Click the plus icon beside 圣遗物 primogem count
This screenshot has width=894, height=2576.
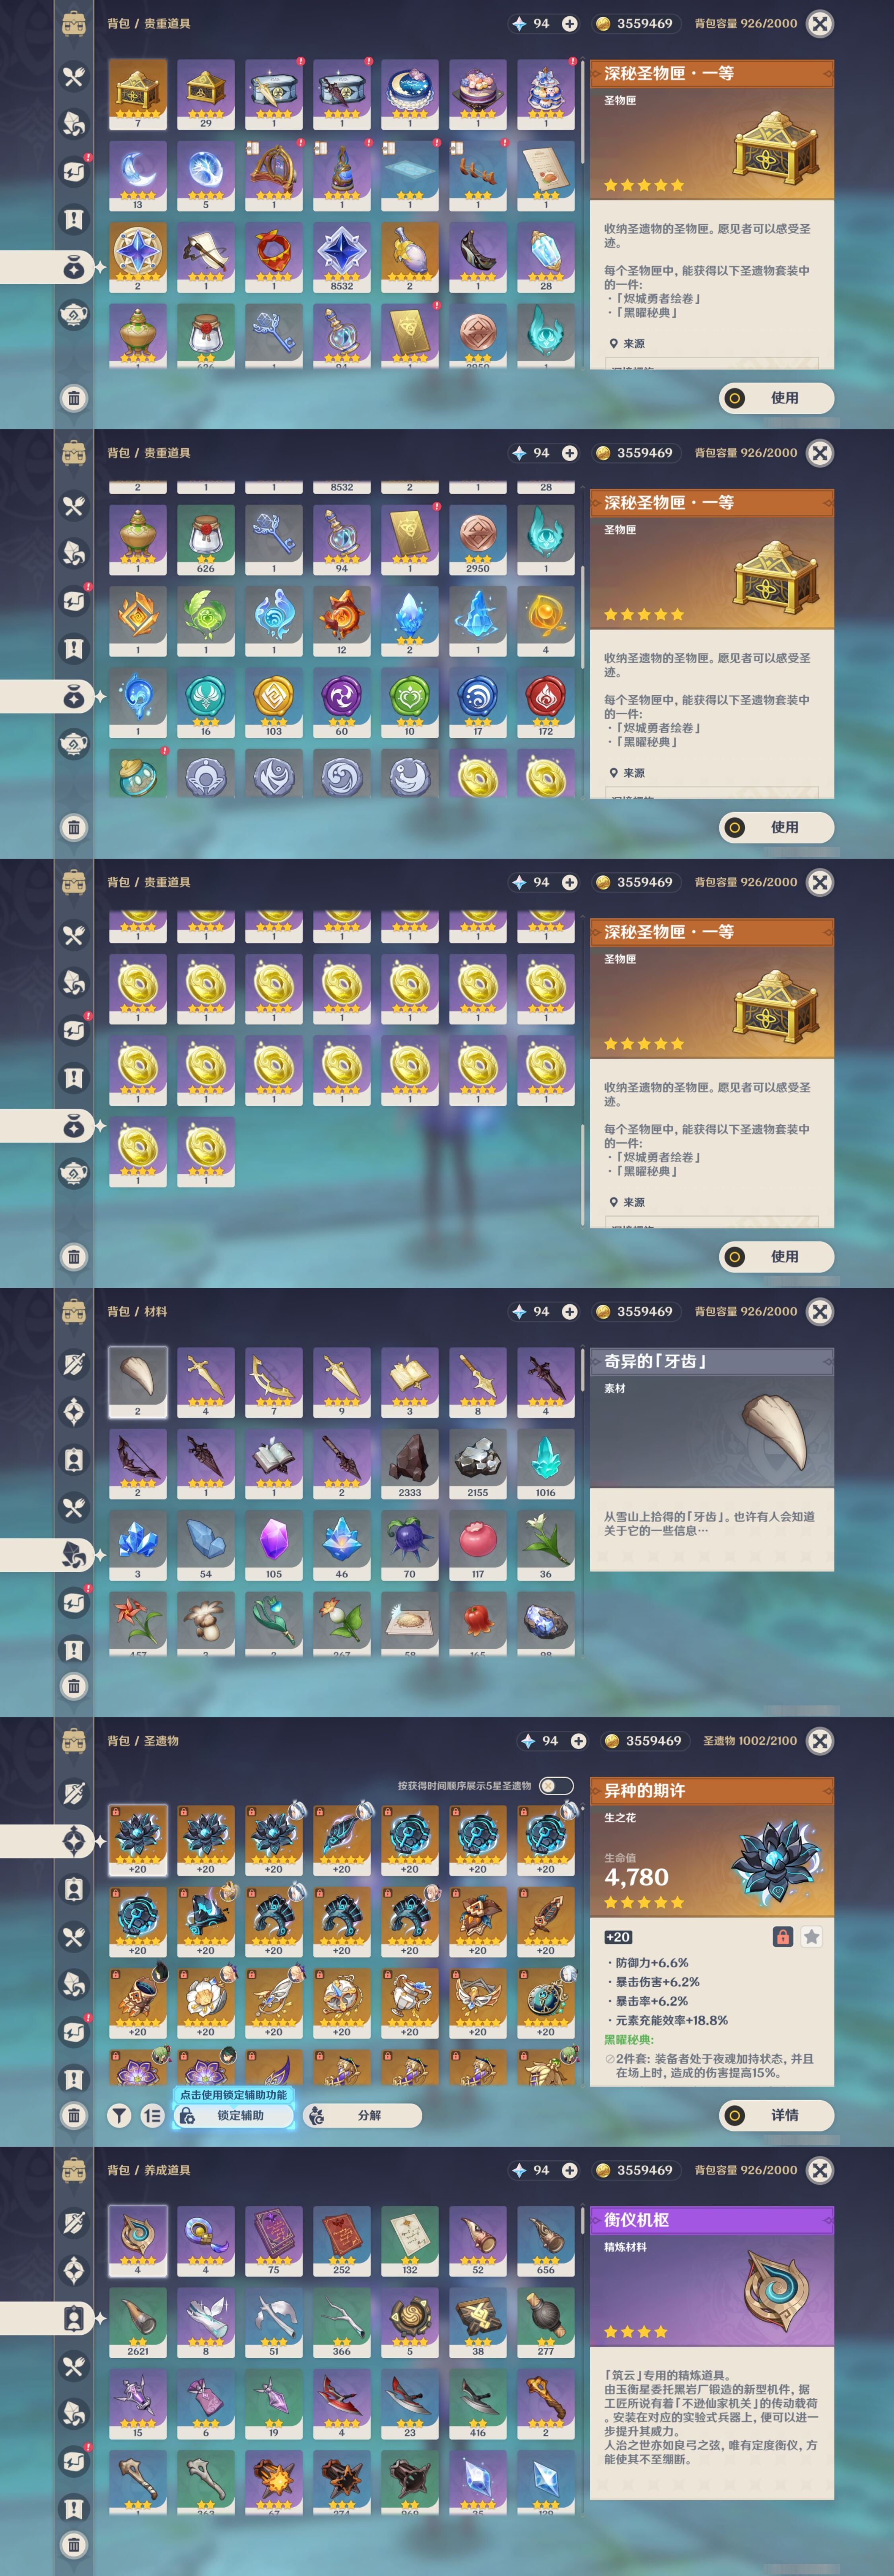[x=578, y=1741]
